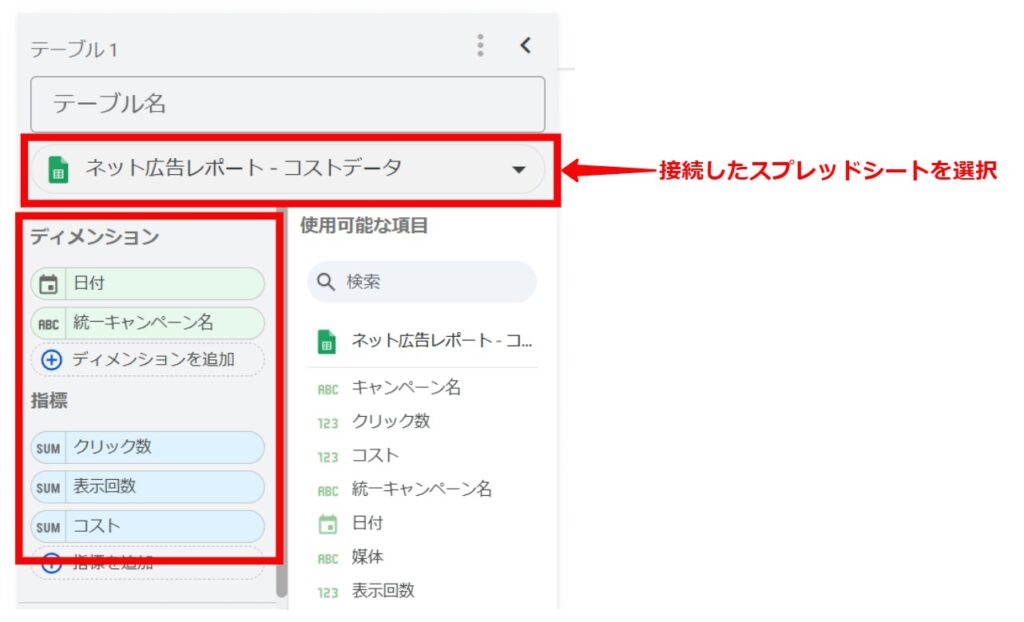This screenshot has height=622, width=1024.
Task: Click the Sheets icon in the available items list
Action: pyautogui.click(x=327, y=342)
